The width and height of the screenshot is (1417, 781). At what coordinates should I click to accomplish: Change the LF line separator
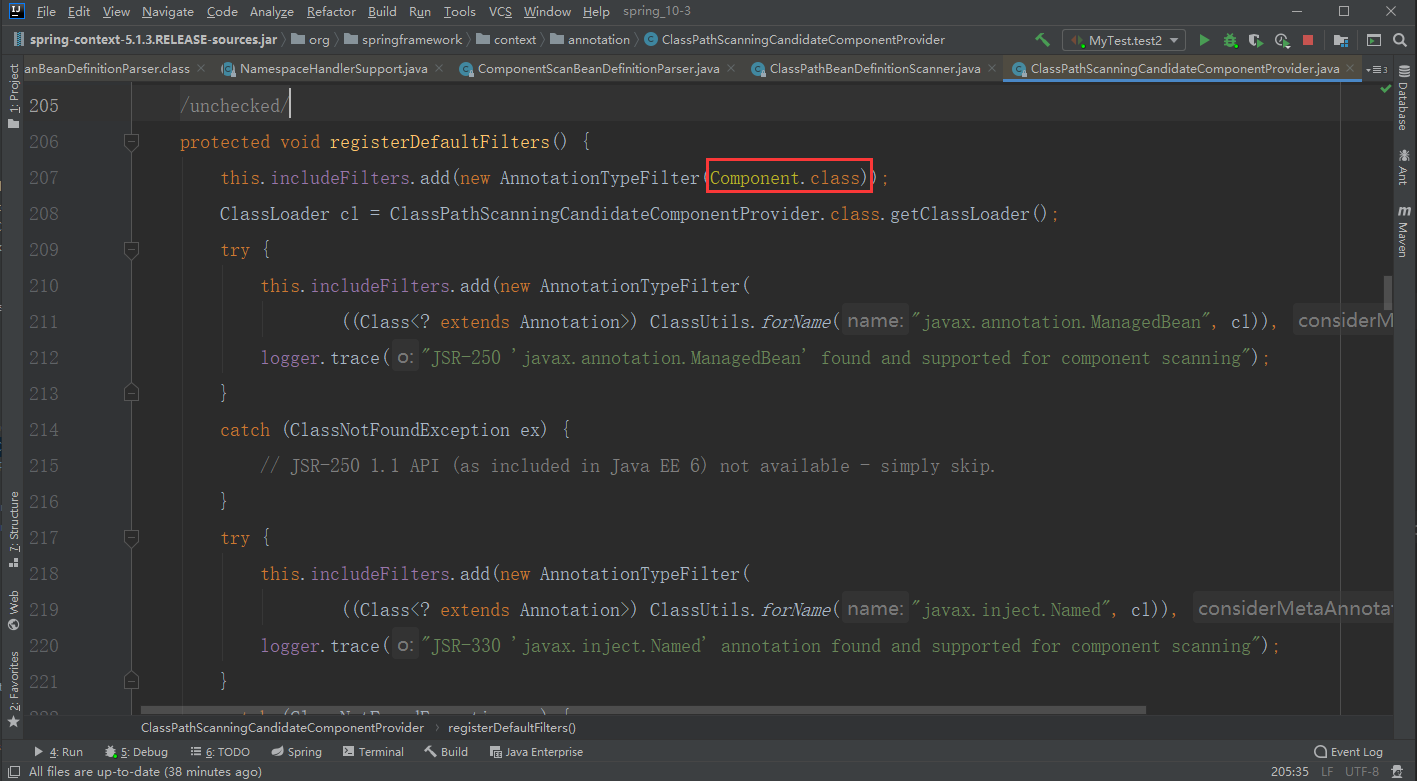pyautogui.click(x=1328, y=771)
